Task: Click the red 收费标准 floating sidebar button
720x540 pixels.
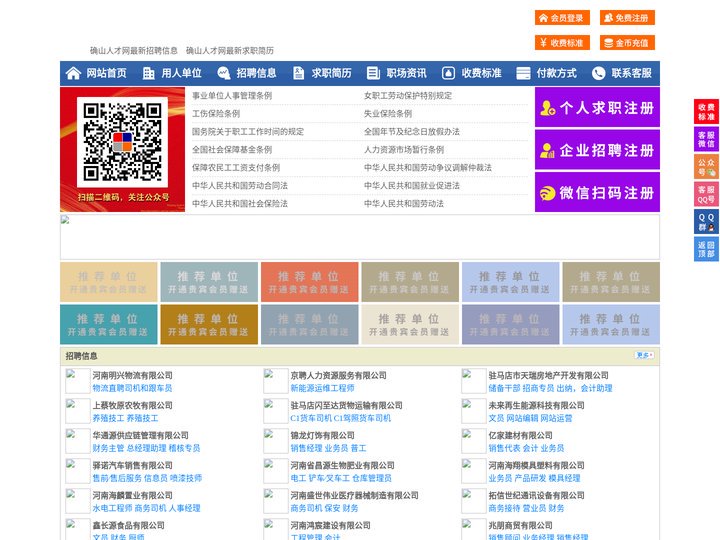Action: (706, 112)
